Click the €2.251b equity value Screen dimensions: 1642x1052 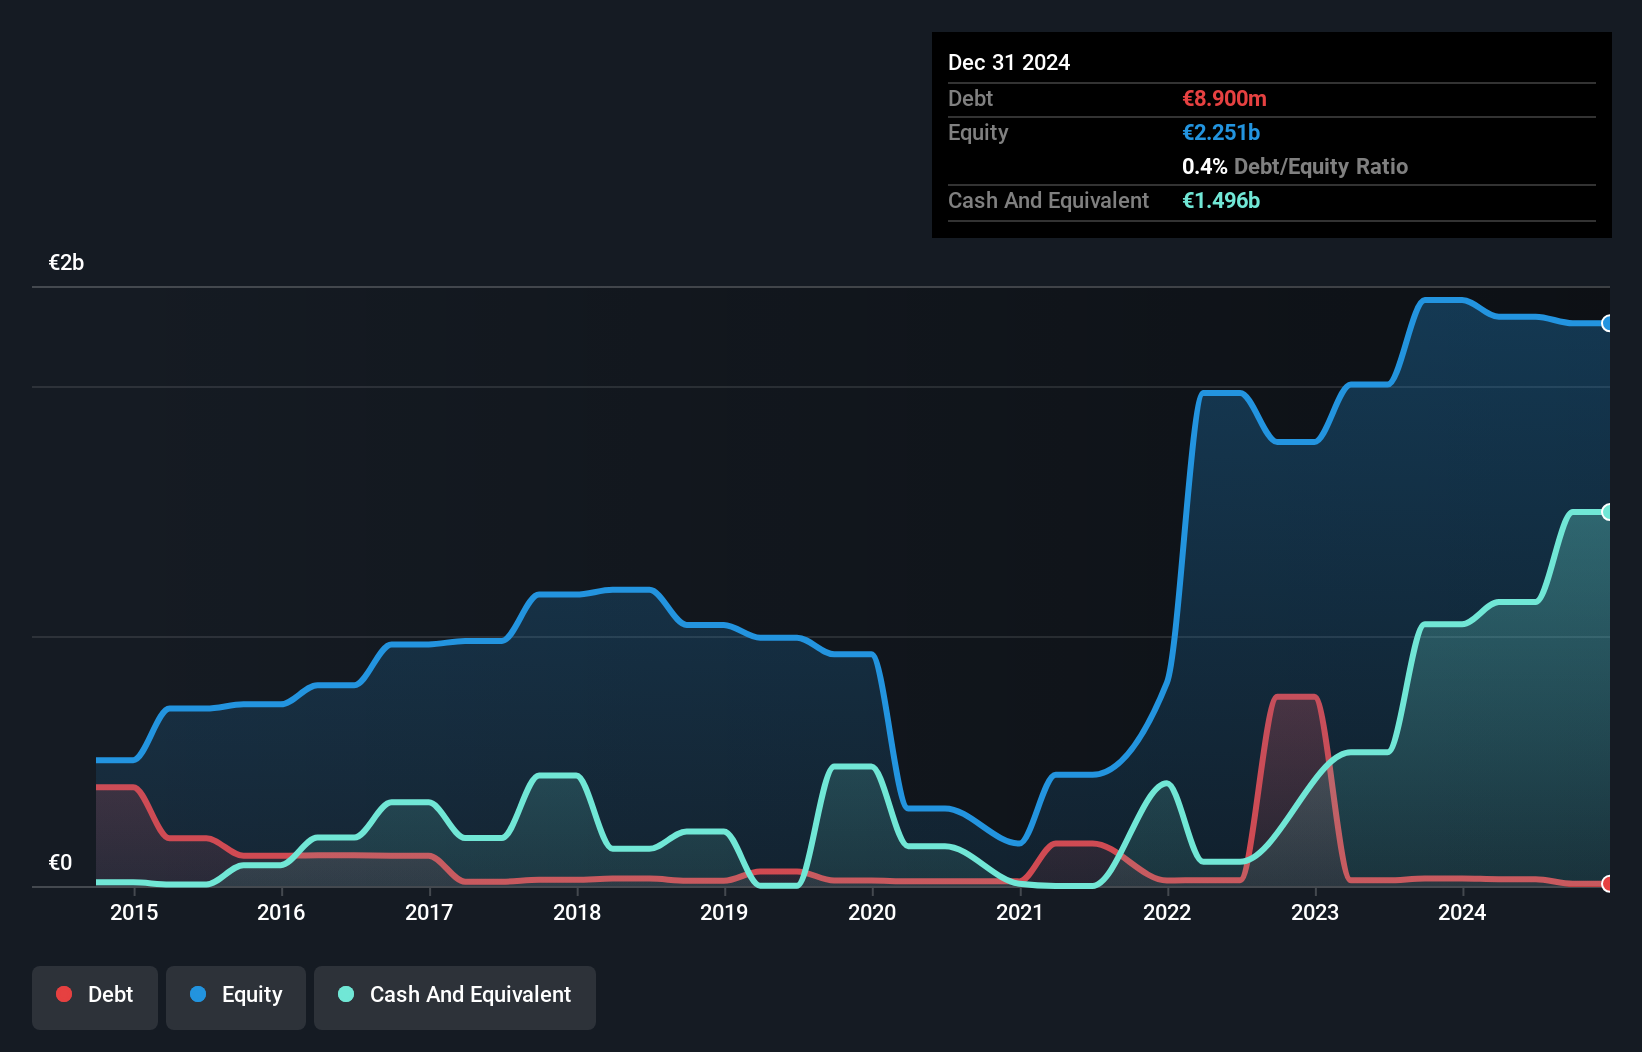1221,132
